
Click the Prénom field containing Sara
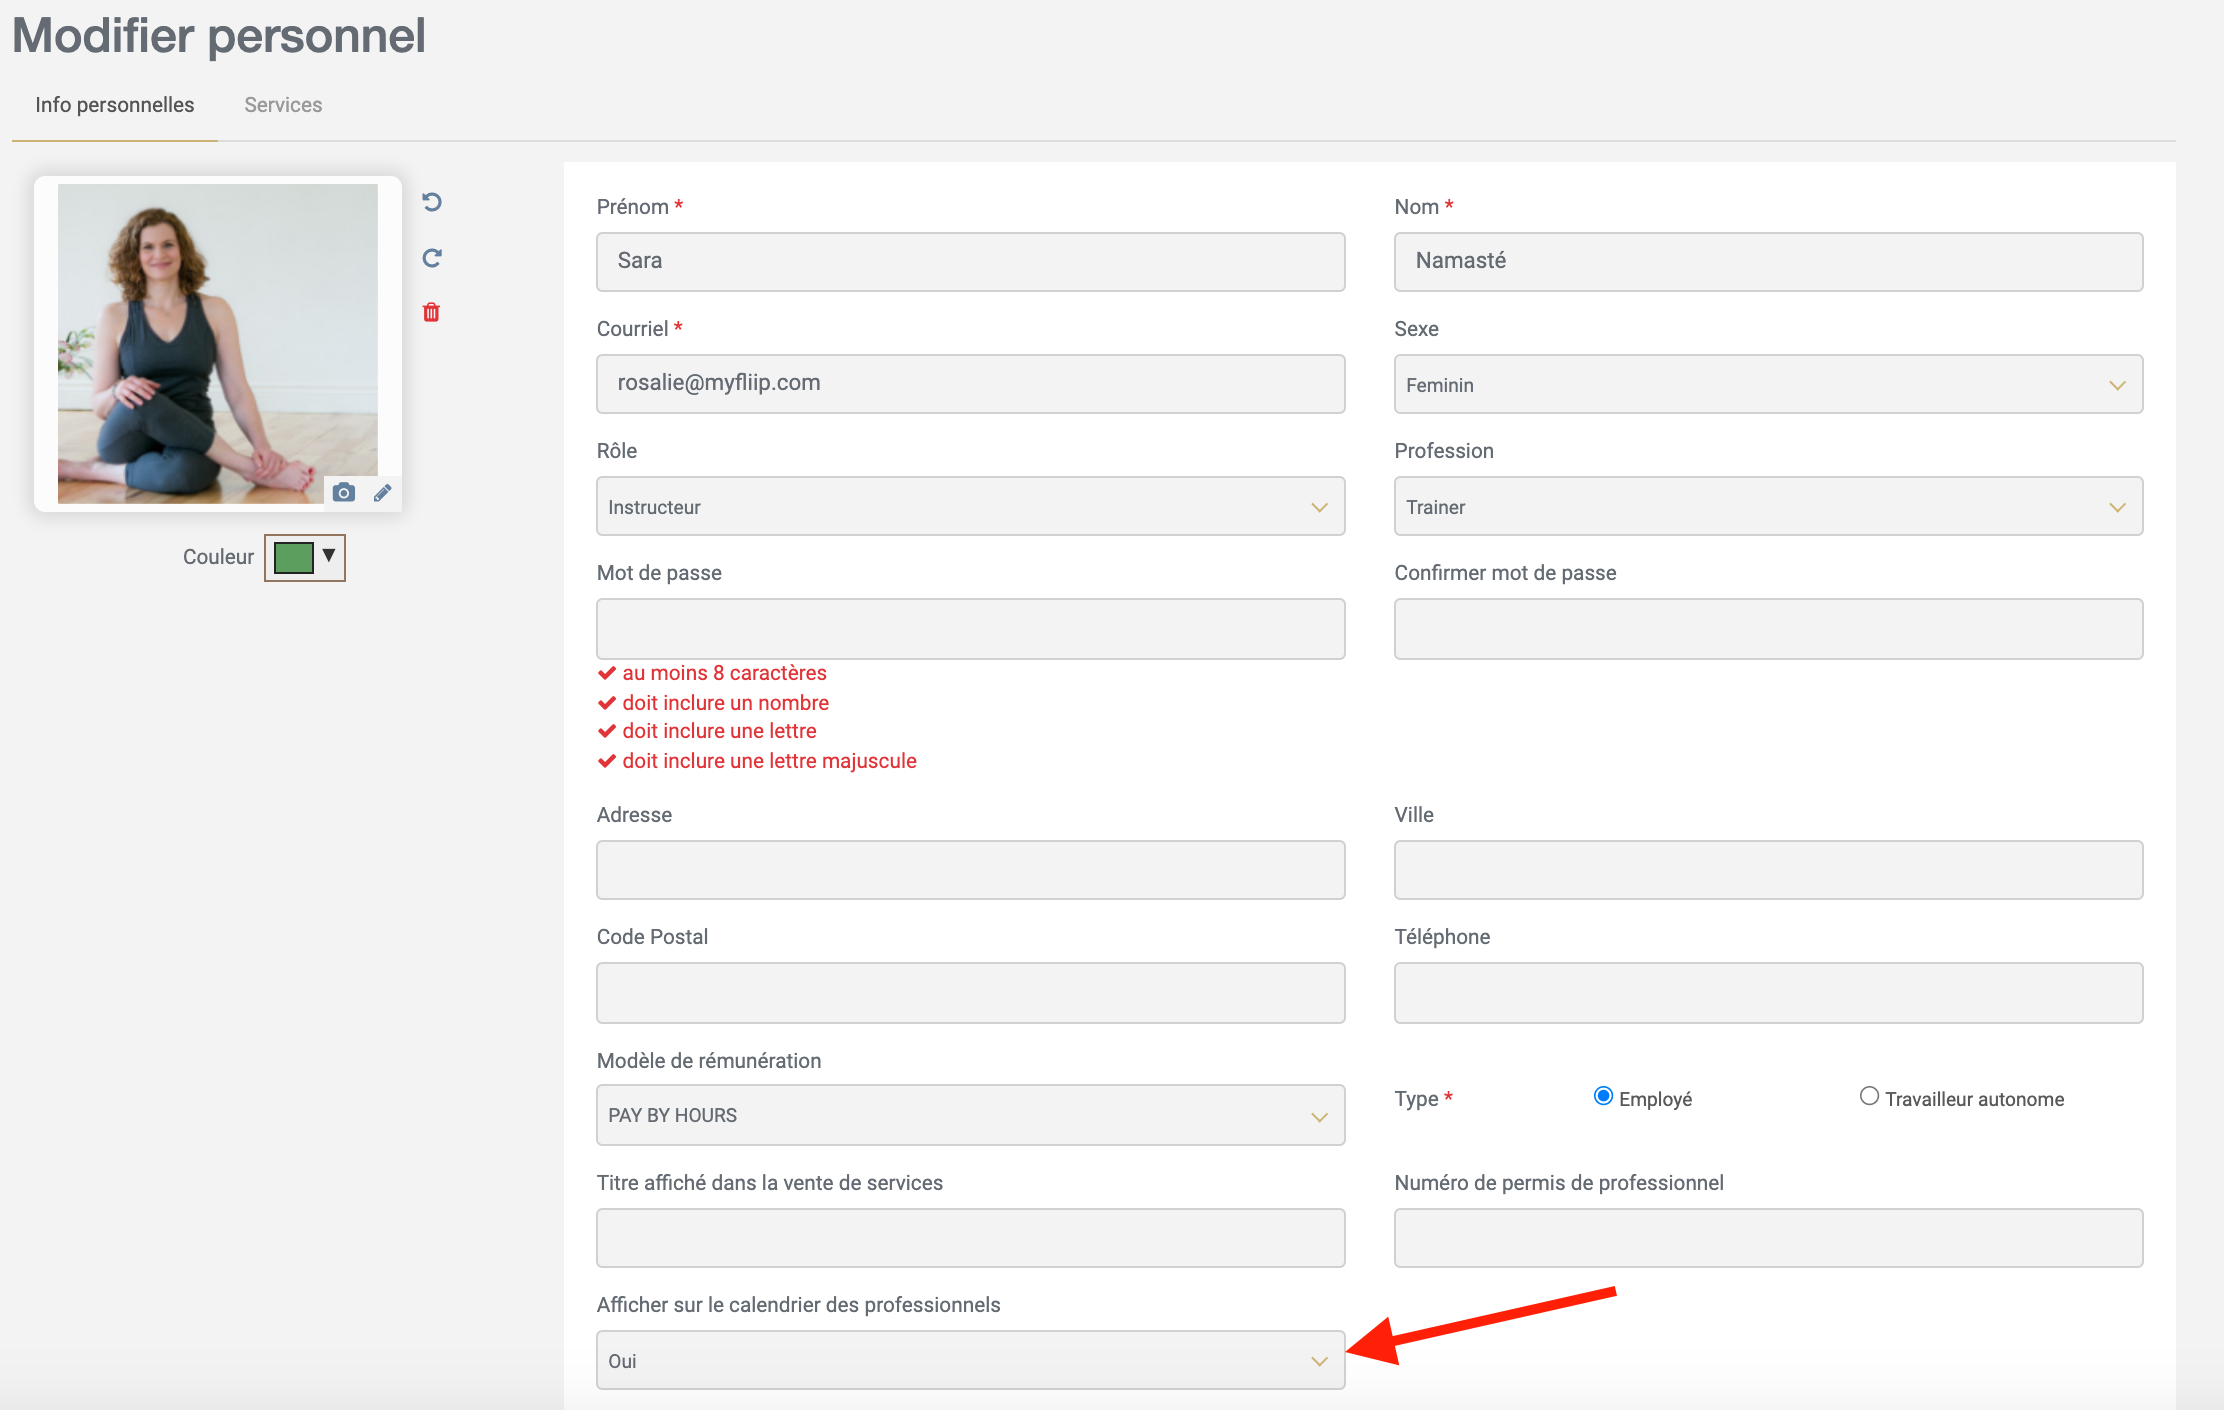tap(970, 262)
